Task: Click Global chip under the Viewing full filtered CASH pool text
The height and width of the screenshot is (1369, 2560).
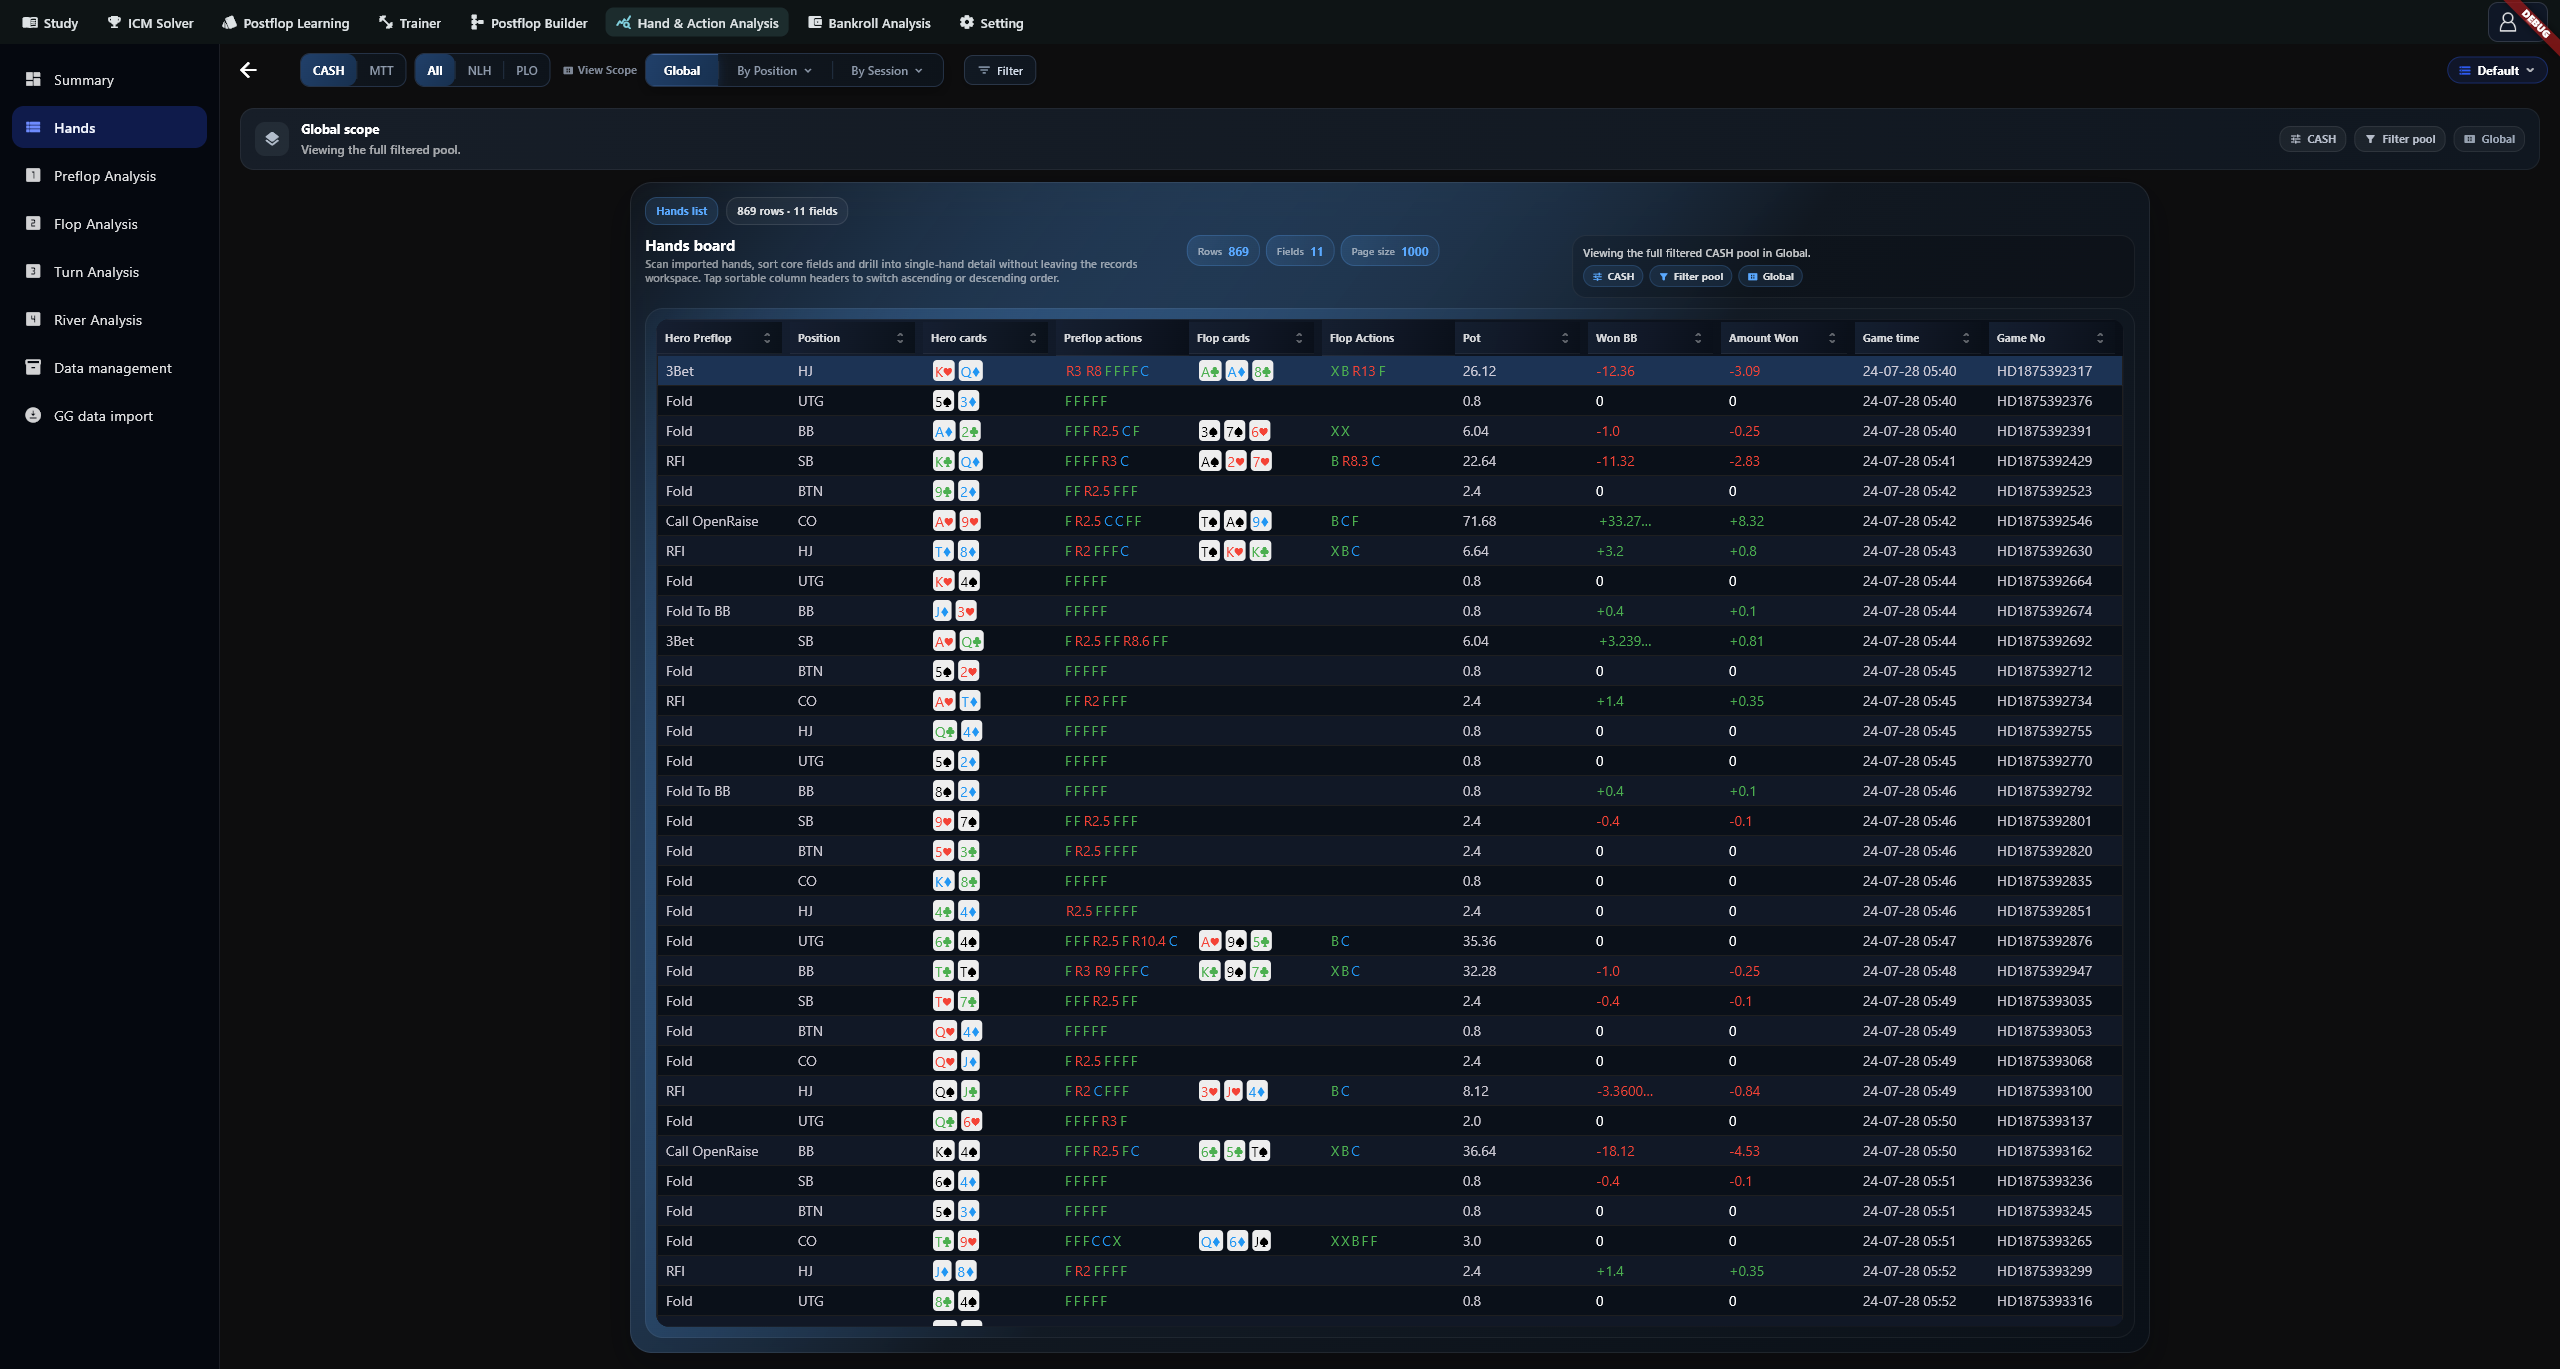Action: [x=1770, y=277]
